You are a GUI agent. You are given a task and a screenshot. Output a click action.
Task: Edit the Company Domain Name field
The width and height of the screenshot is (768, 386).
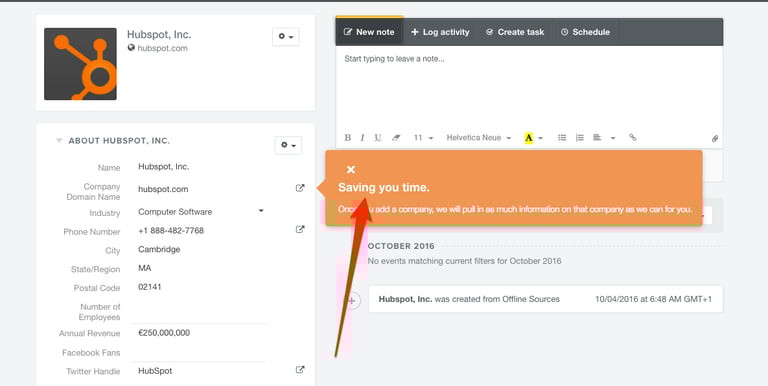pos(163,189)
